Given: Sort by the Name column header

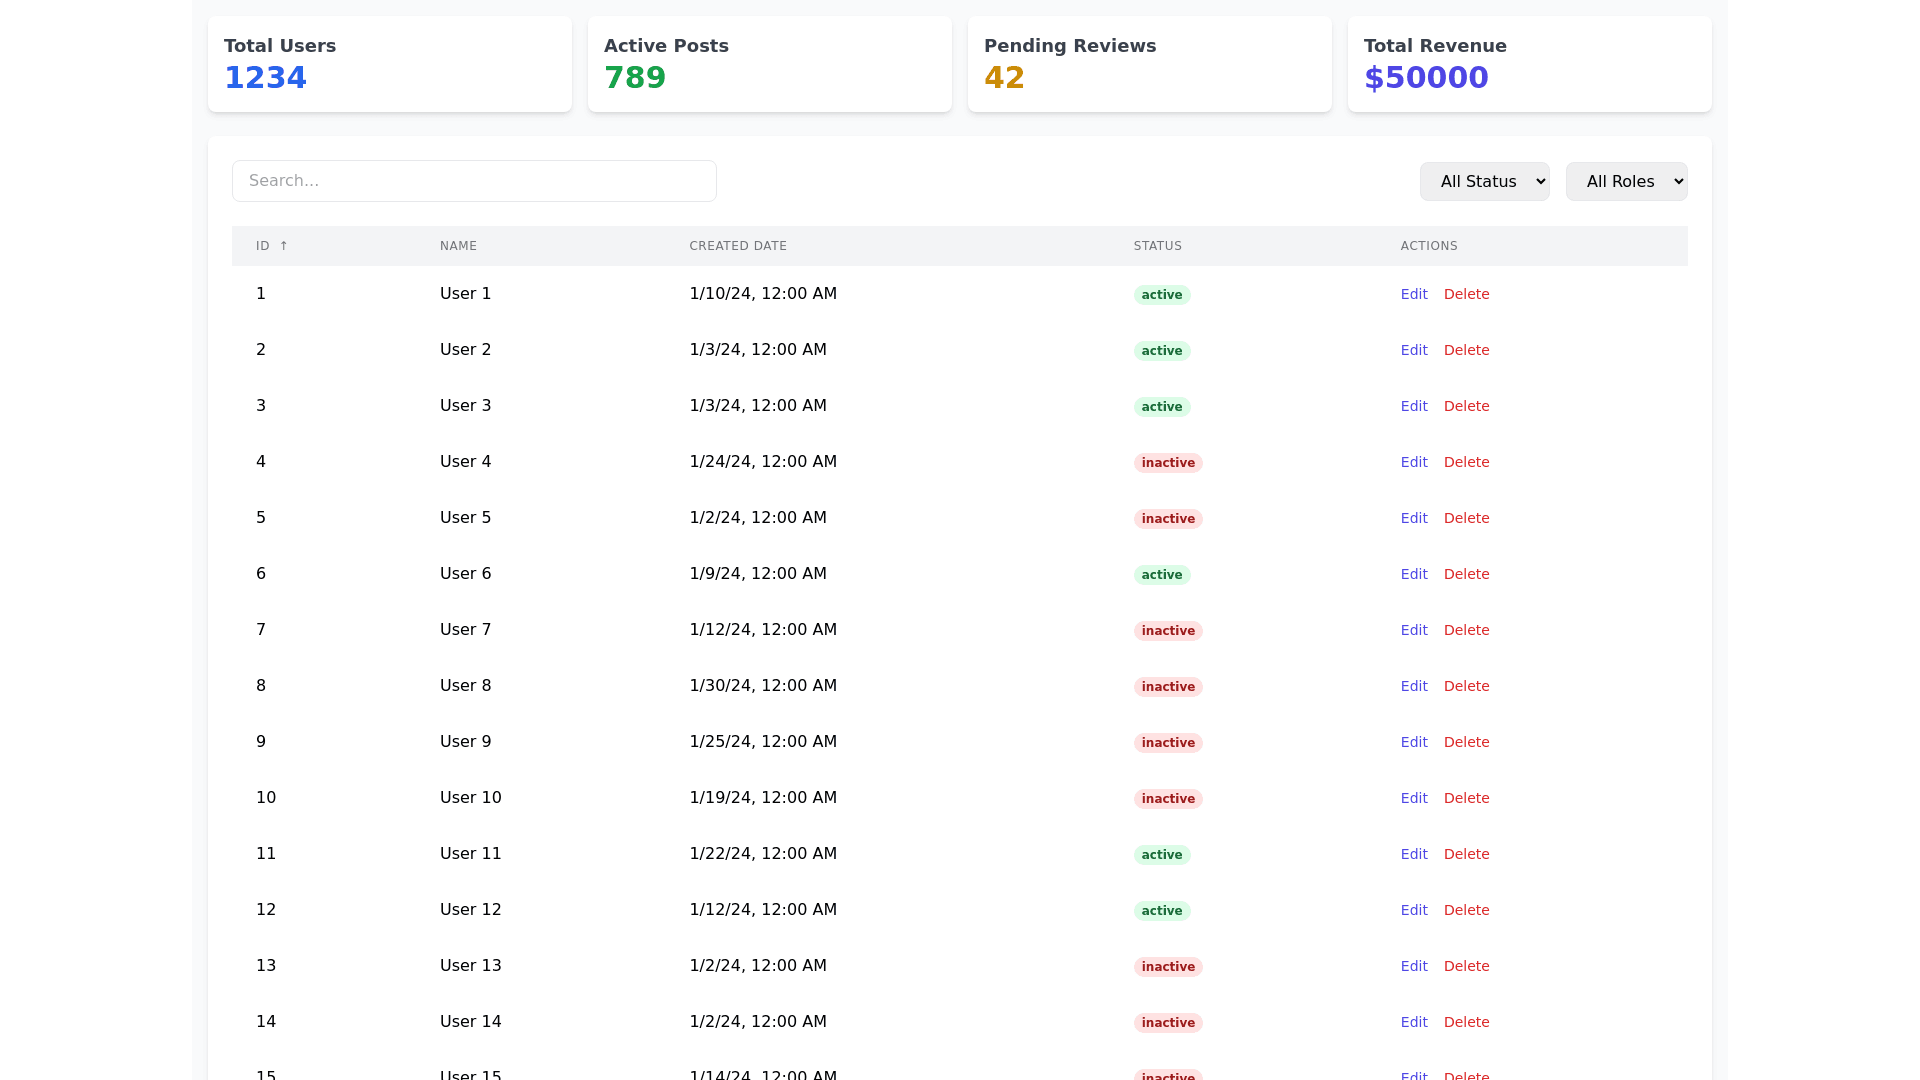Looking at the screenshot, I should pos(458,246).
